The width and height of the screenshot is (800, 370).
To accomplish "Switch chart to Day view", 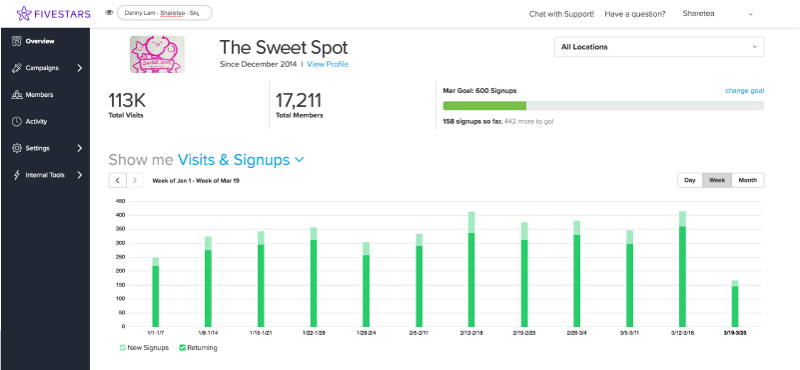I will point(690,180).
